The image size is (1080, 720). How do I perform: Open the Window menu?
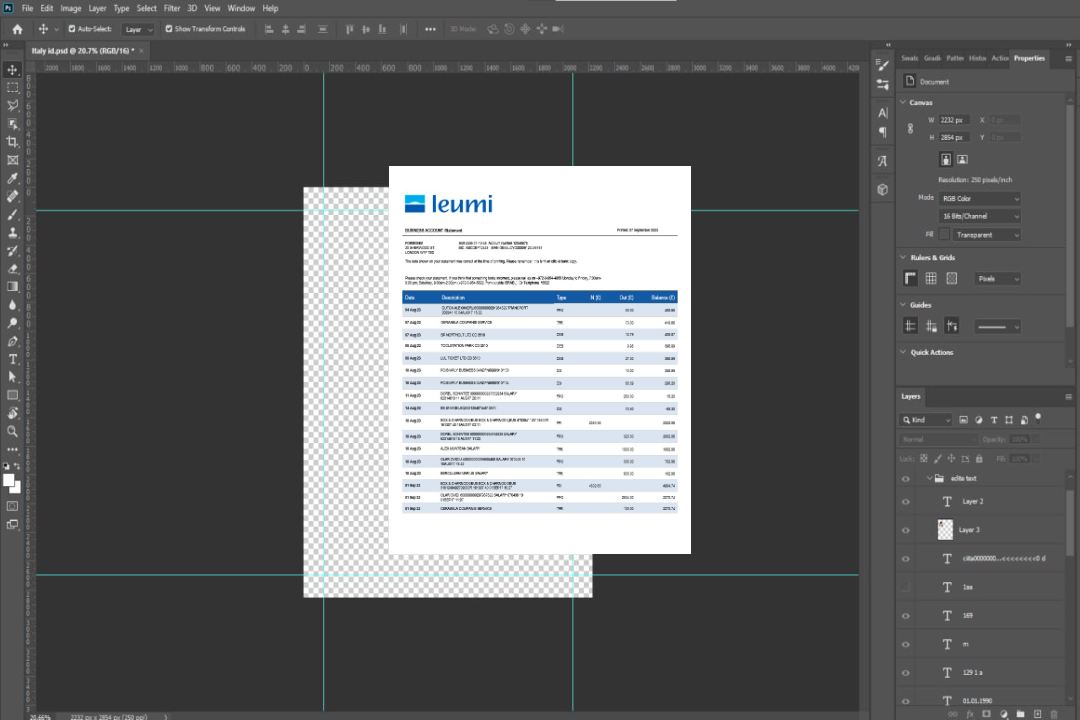241,8
